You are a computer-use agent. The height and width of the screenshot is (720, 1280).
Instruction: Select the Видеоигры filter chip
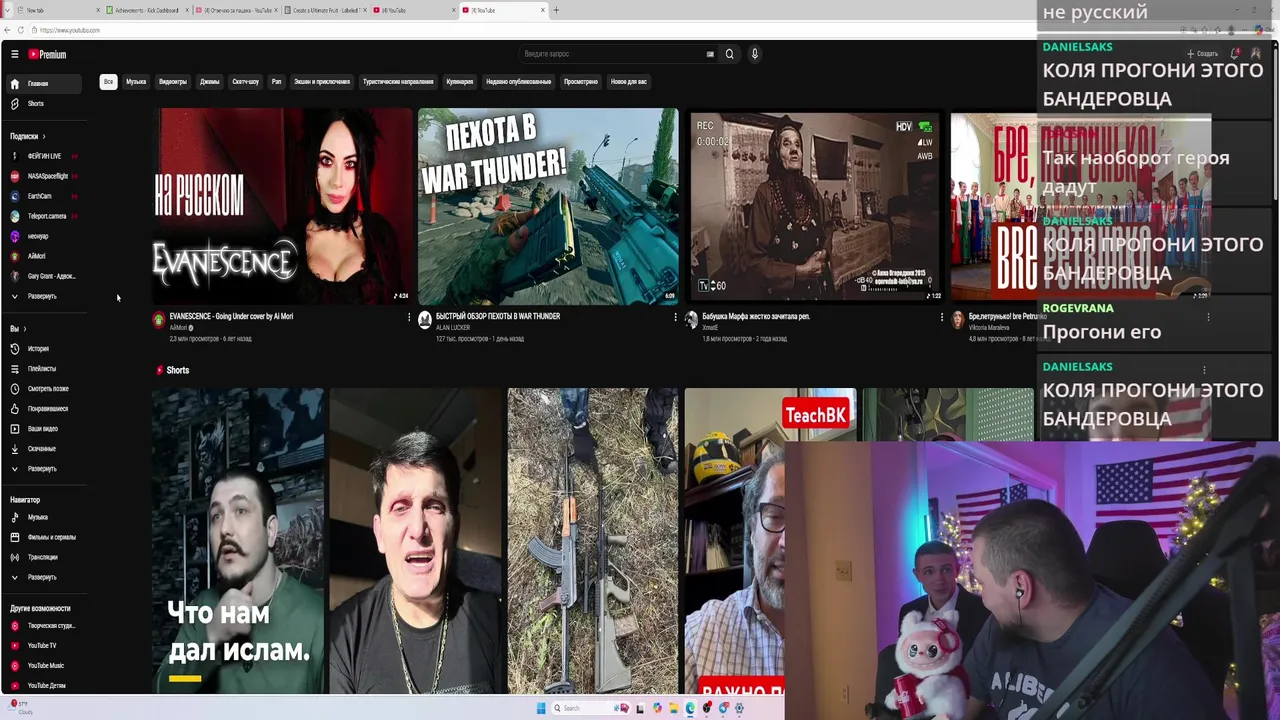click(173, 82)
